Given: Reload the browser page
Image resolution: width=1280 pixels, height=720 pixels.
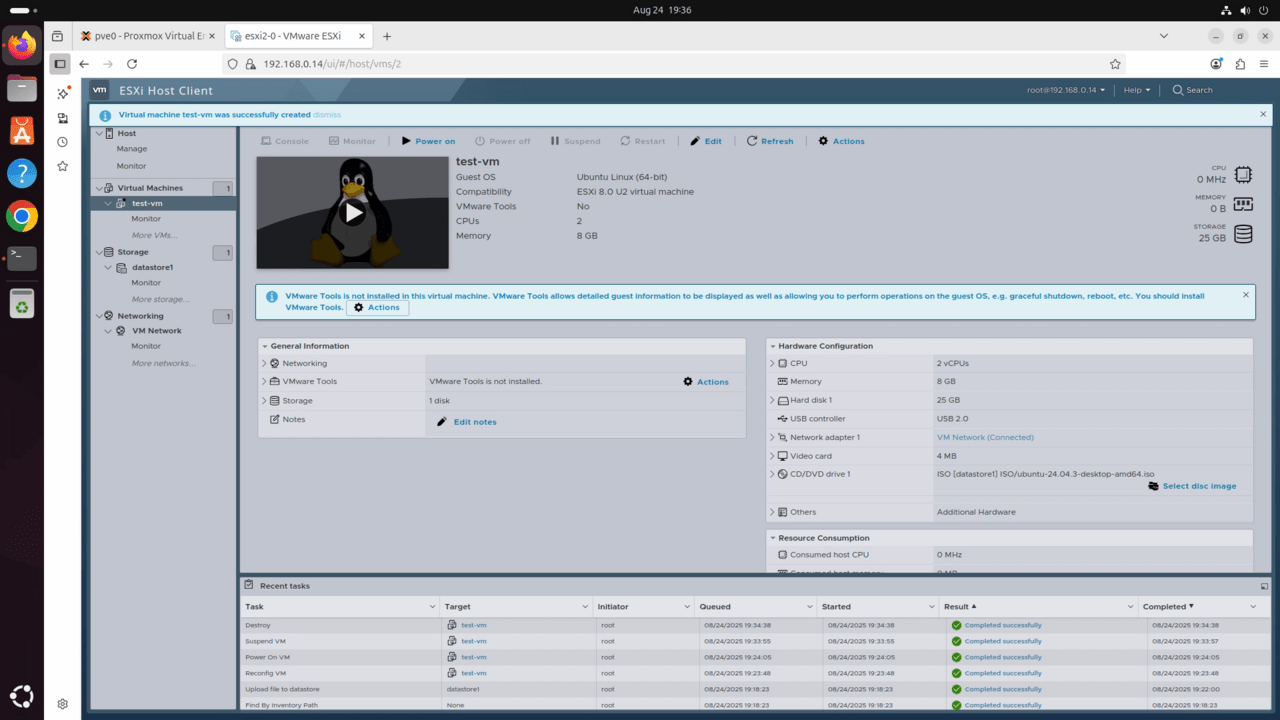Looking at the screenshot, I should 132,64.
